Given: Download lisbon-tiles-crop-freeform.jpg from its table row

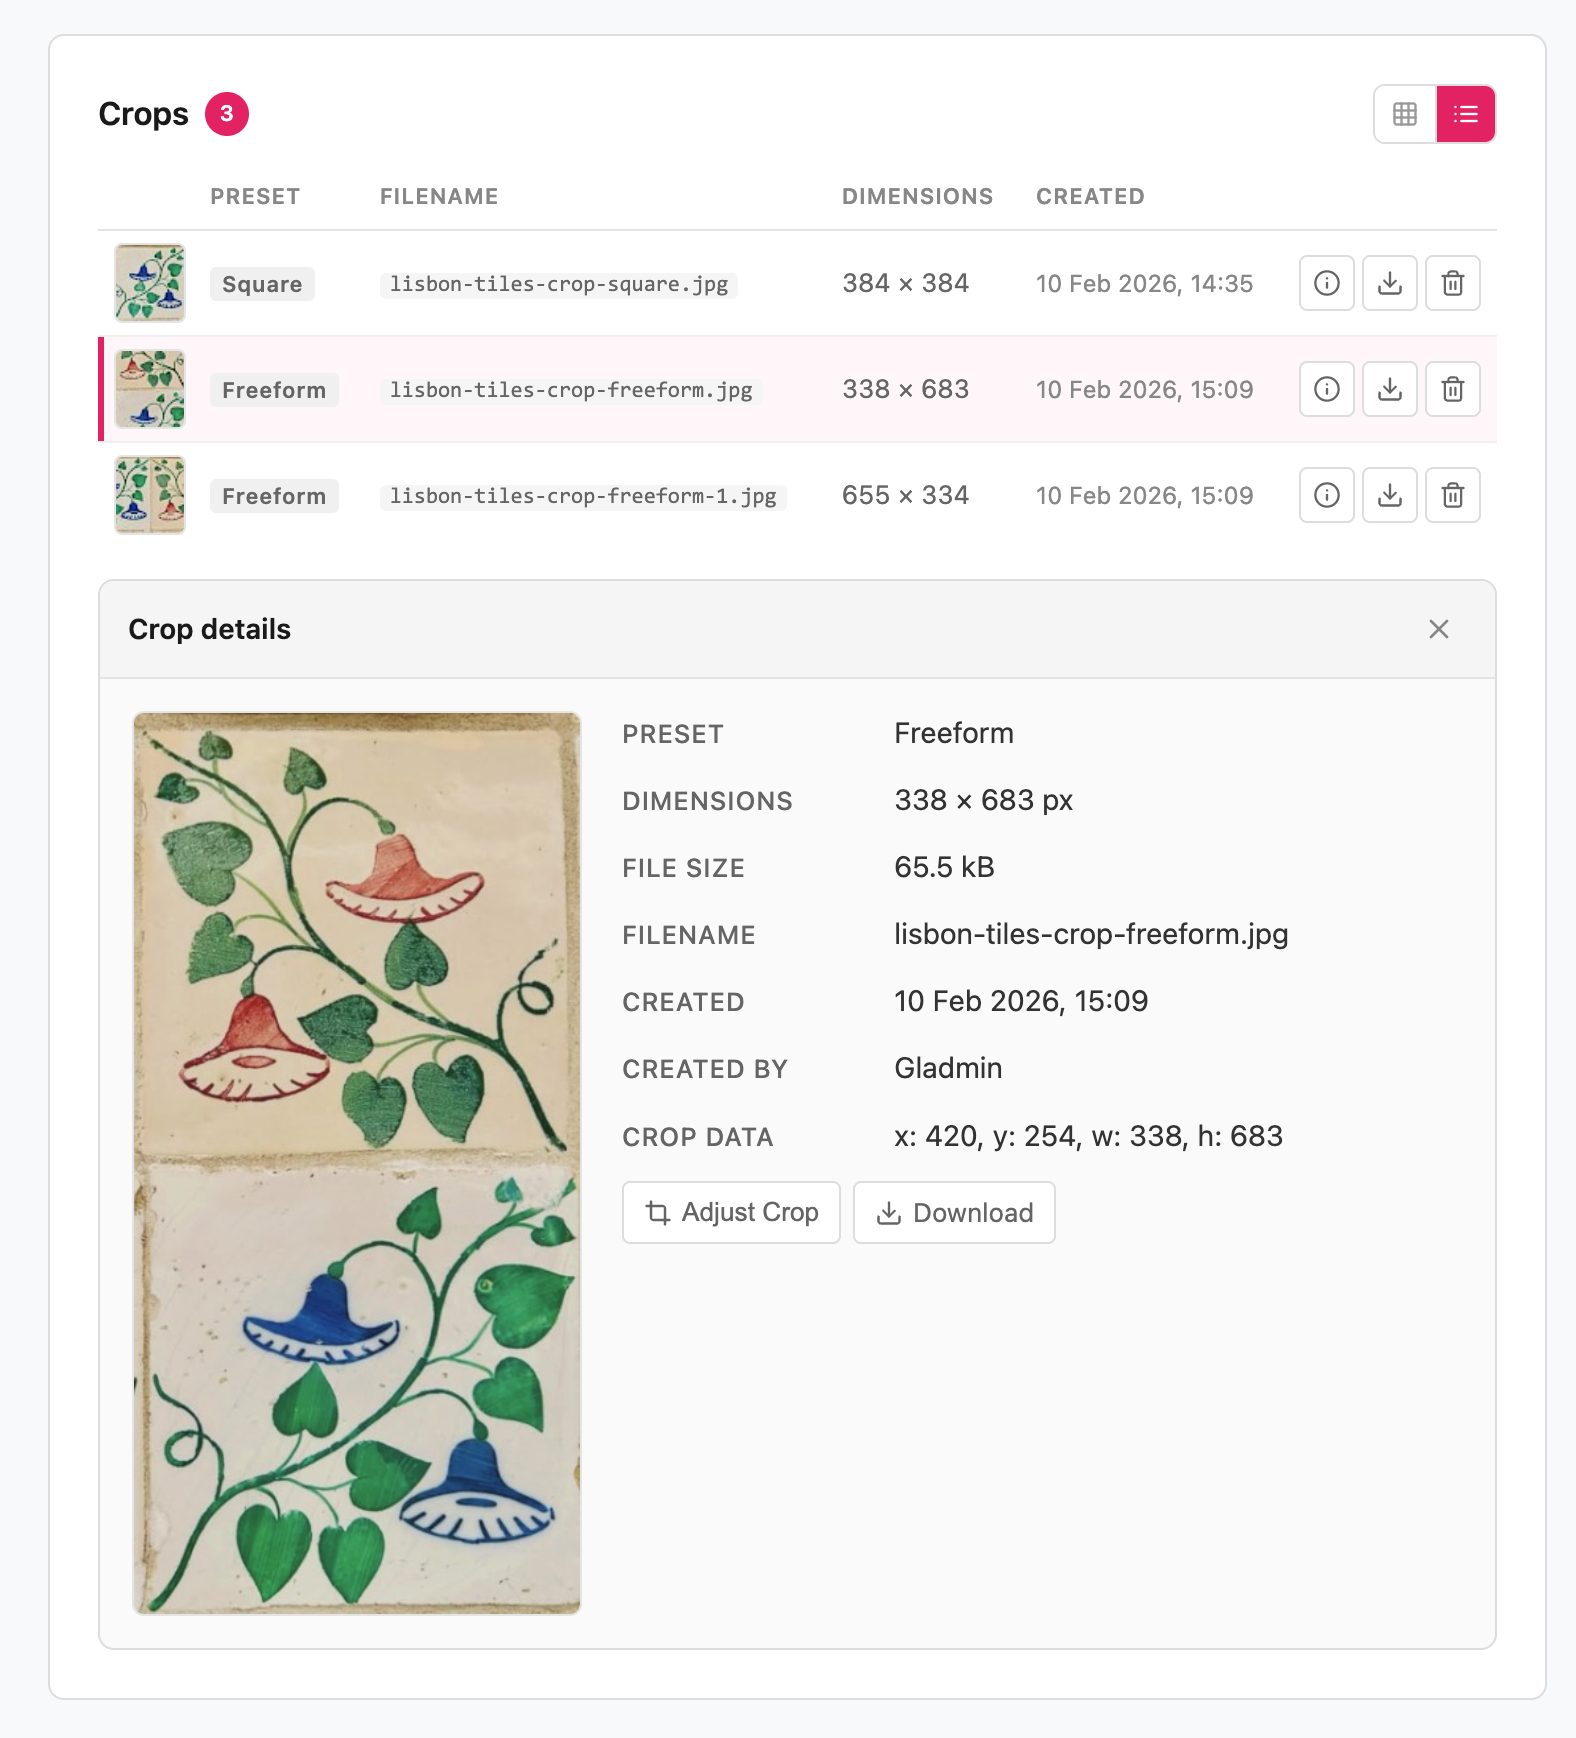Looking at the screenshot, I should [x=1389, y=389].
